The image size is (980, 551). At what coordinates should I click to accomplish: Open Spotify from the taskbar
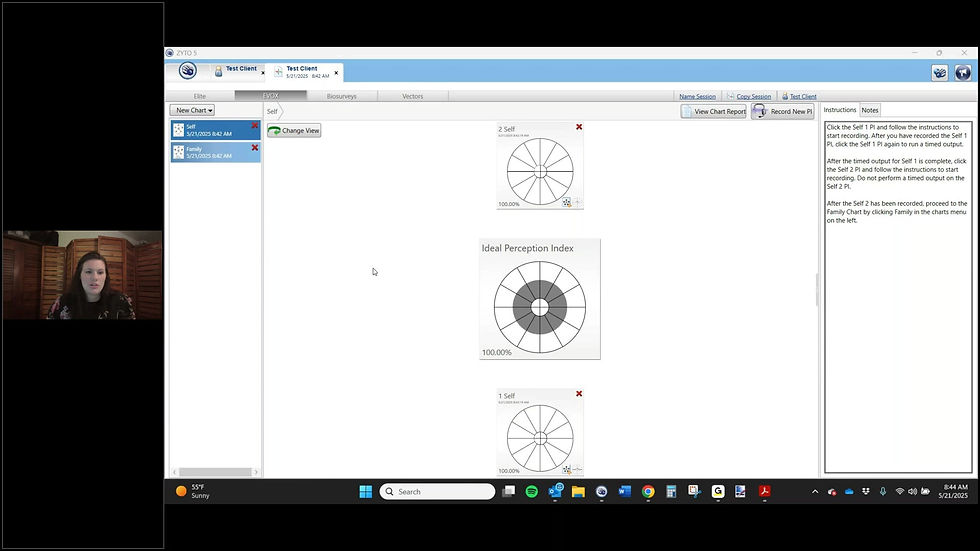coord(532,492)
